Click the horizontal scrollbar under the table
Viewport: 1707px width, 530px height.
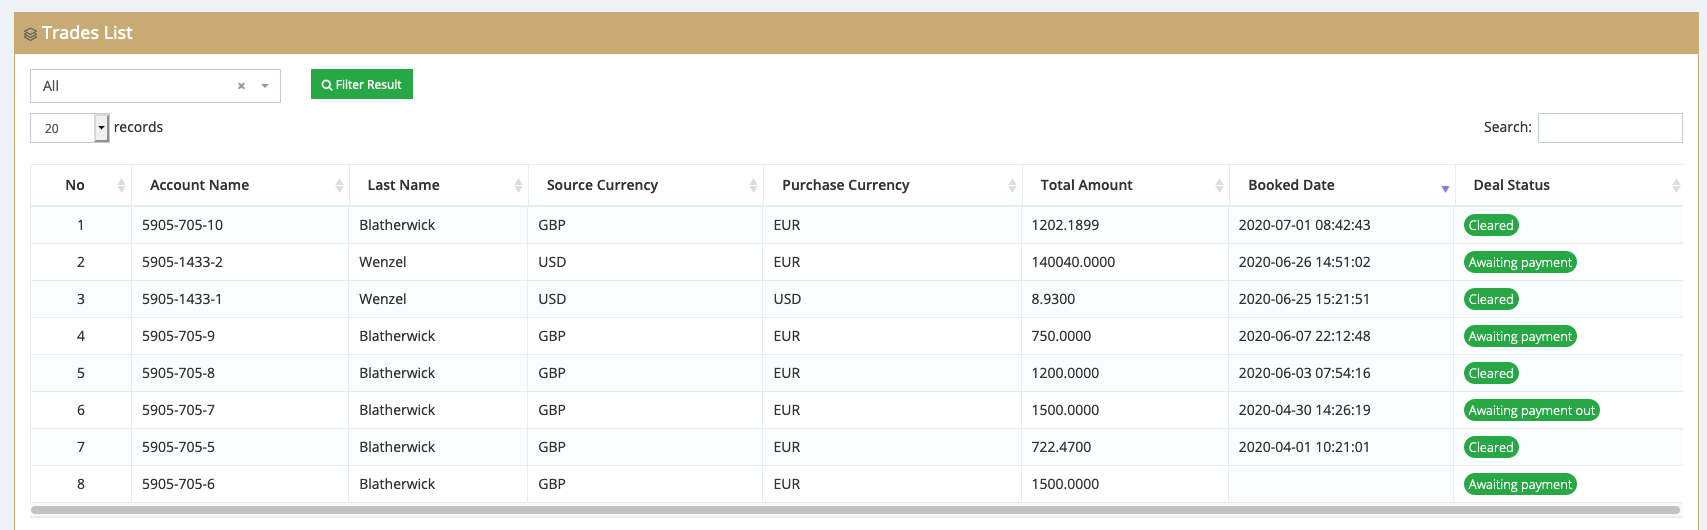pyautogui.click(x=855, y=510)
